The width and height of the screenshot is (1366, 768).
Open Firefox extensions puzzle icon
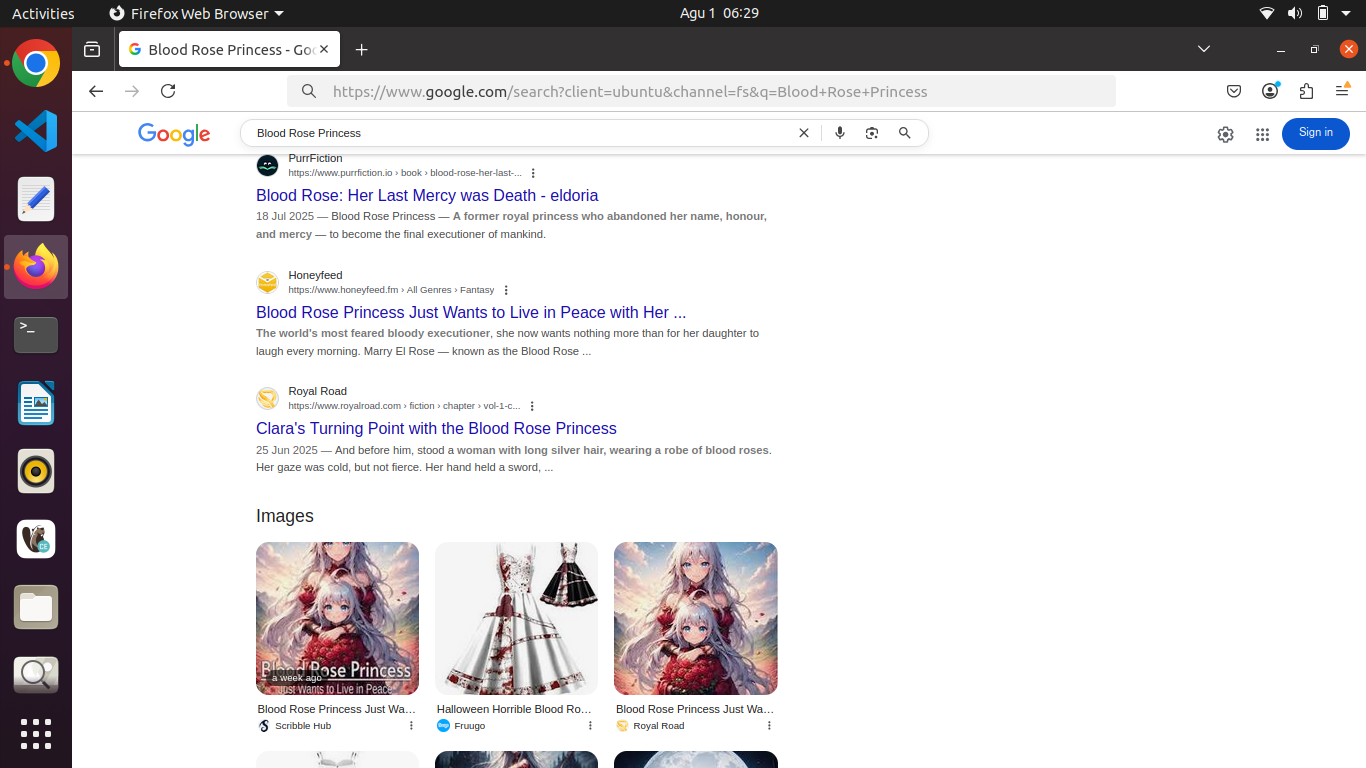[x=1306, y=91]
